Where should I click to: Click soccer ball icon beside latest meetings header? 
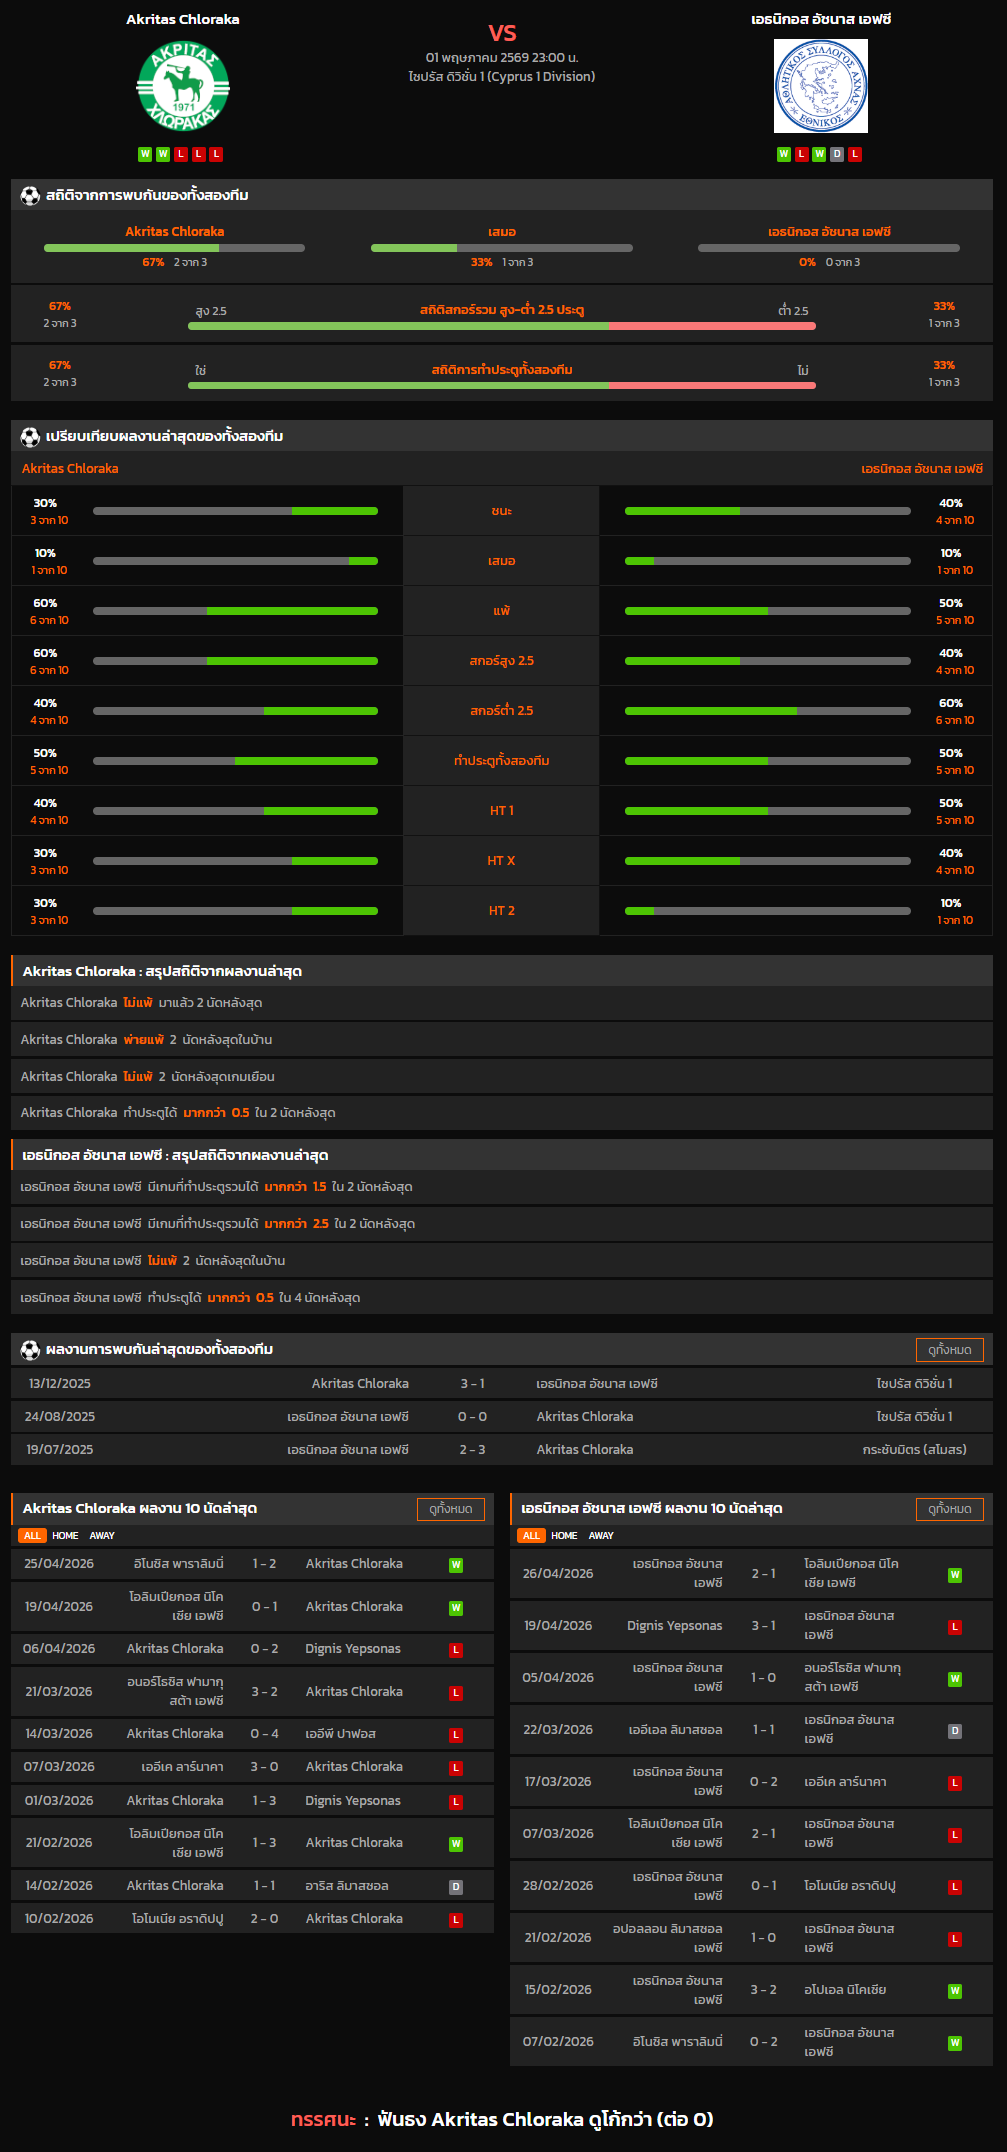pyautogui.click(x=30, y=1349)
